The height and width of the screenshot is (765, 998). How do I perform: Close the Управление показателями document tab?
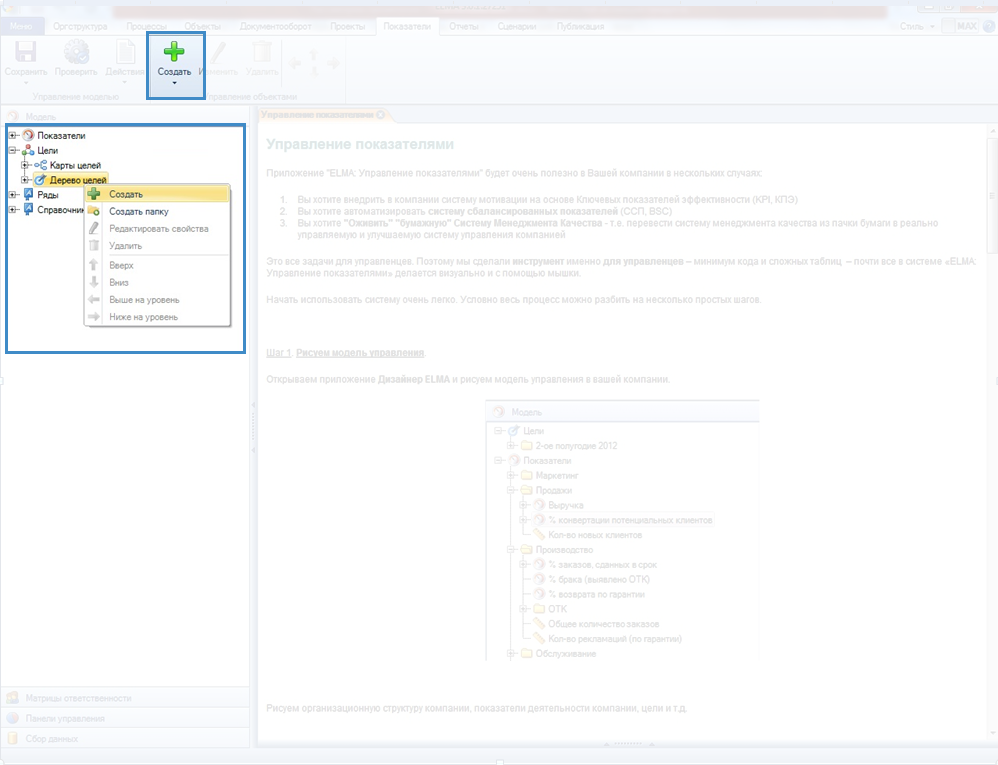tap(380, 115)
